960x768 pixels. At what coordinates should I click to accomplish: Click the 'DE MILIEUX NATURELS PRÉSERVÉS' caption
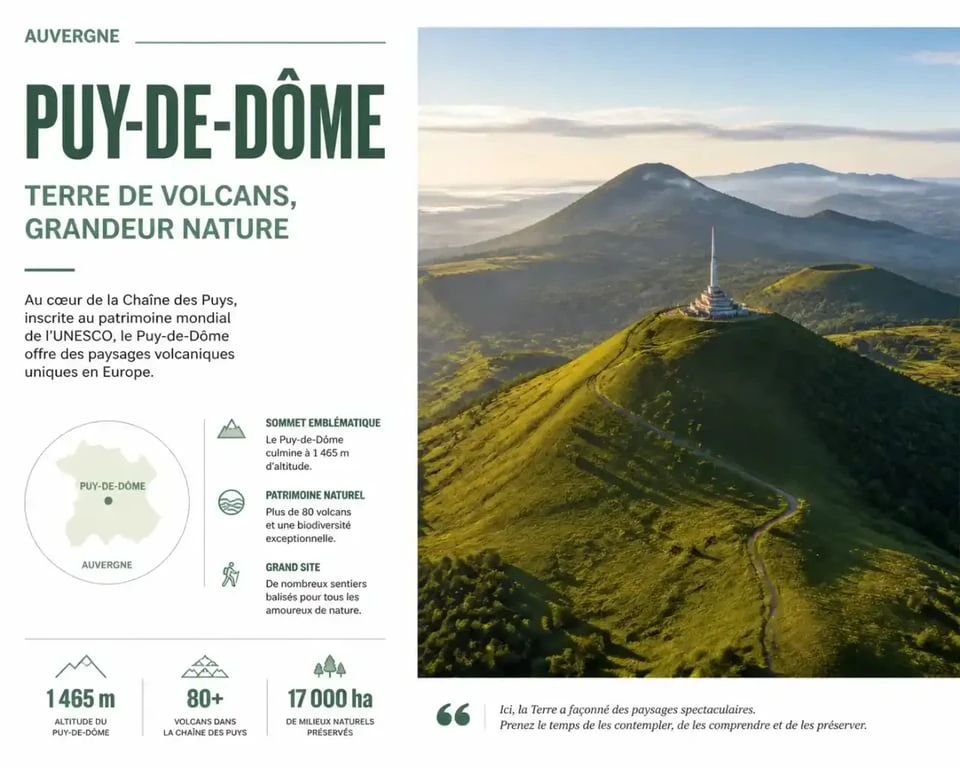[x=330, y=727]
